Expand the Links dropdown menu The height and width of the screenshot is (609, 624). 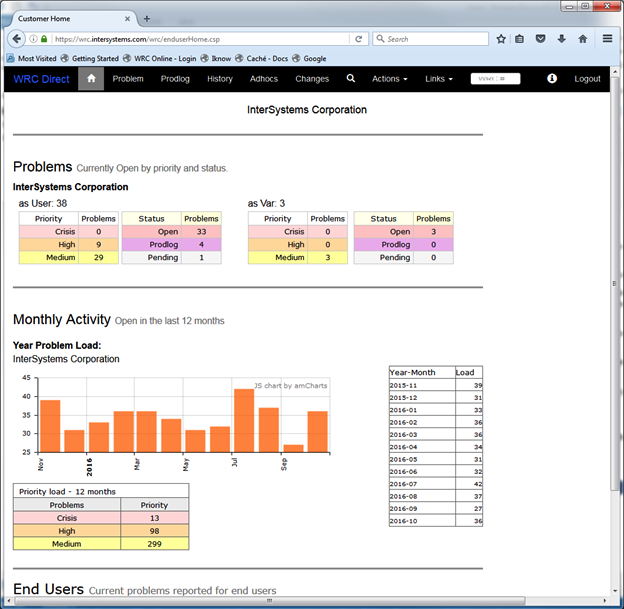coord(439,79)
